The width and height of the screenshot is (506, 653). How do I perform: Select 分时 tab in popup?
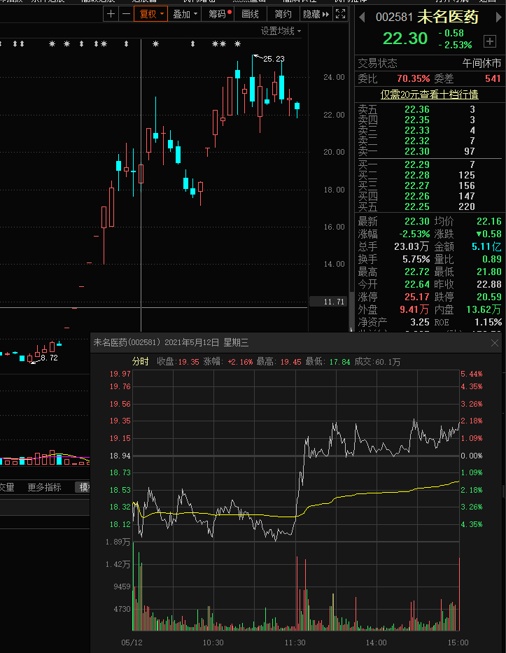(x=140, y=361)
